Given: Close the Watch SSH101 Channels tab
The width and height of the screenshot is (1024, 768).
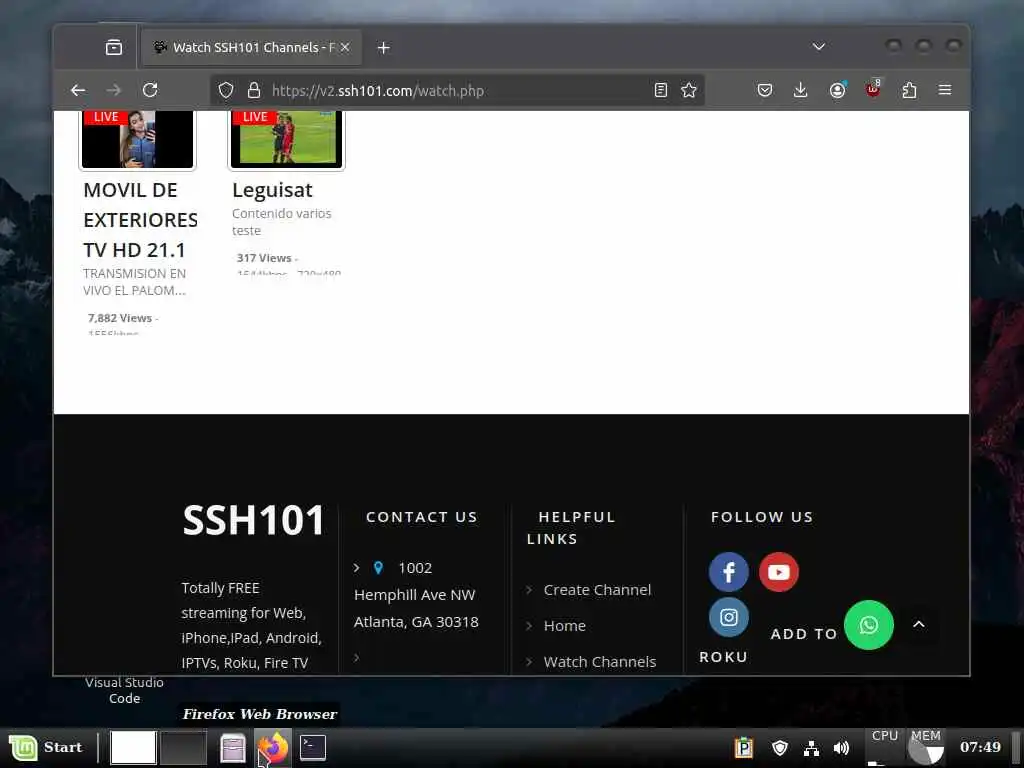Looking at the screenshot, I should pos(345,47).
